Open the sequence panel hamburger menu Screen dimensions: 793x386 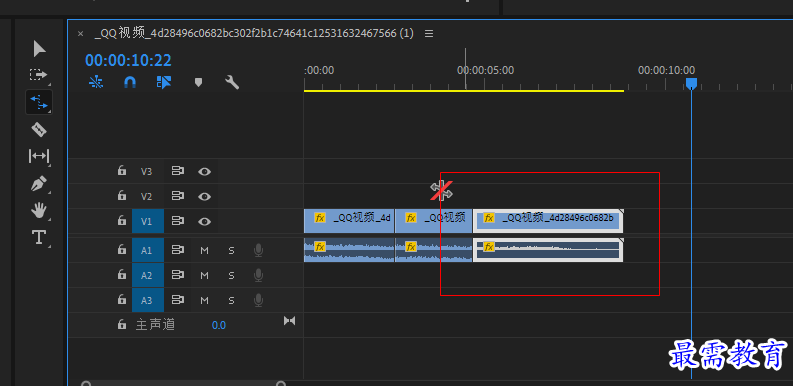pyautogui.click(x=429, y=34)
